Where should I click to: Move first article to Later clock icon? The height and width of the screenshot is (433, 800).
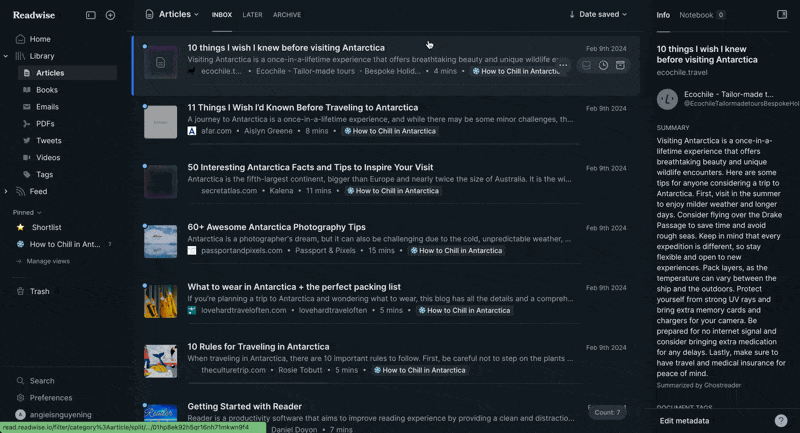(603, 65)
